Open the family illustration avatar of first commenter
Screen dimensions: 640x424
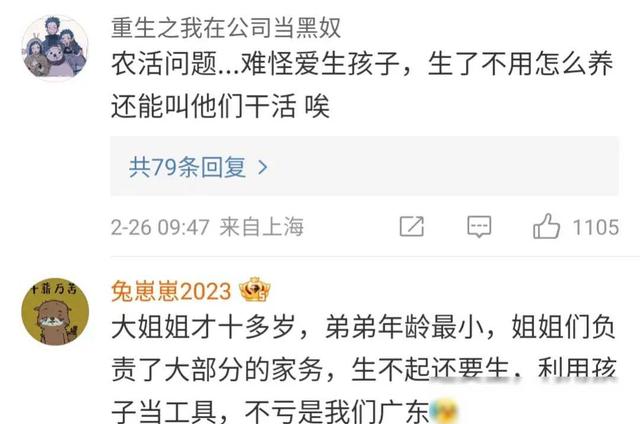click(x=55, y=48)
